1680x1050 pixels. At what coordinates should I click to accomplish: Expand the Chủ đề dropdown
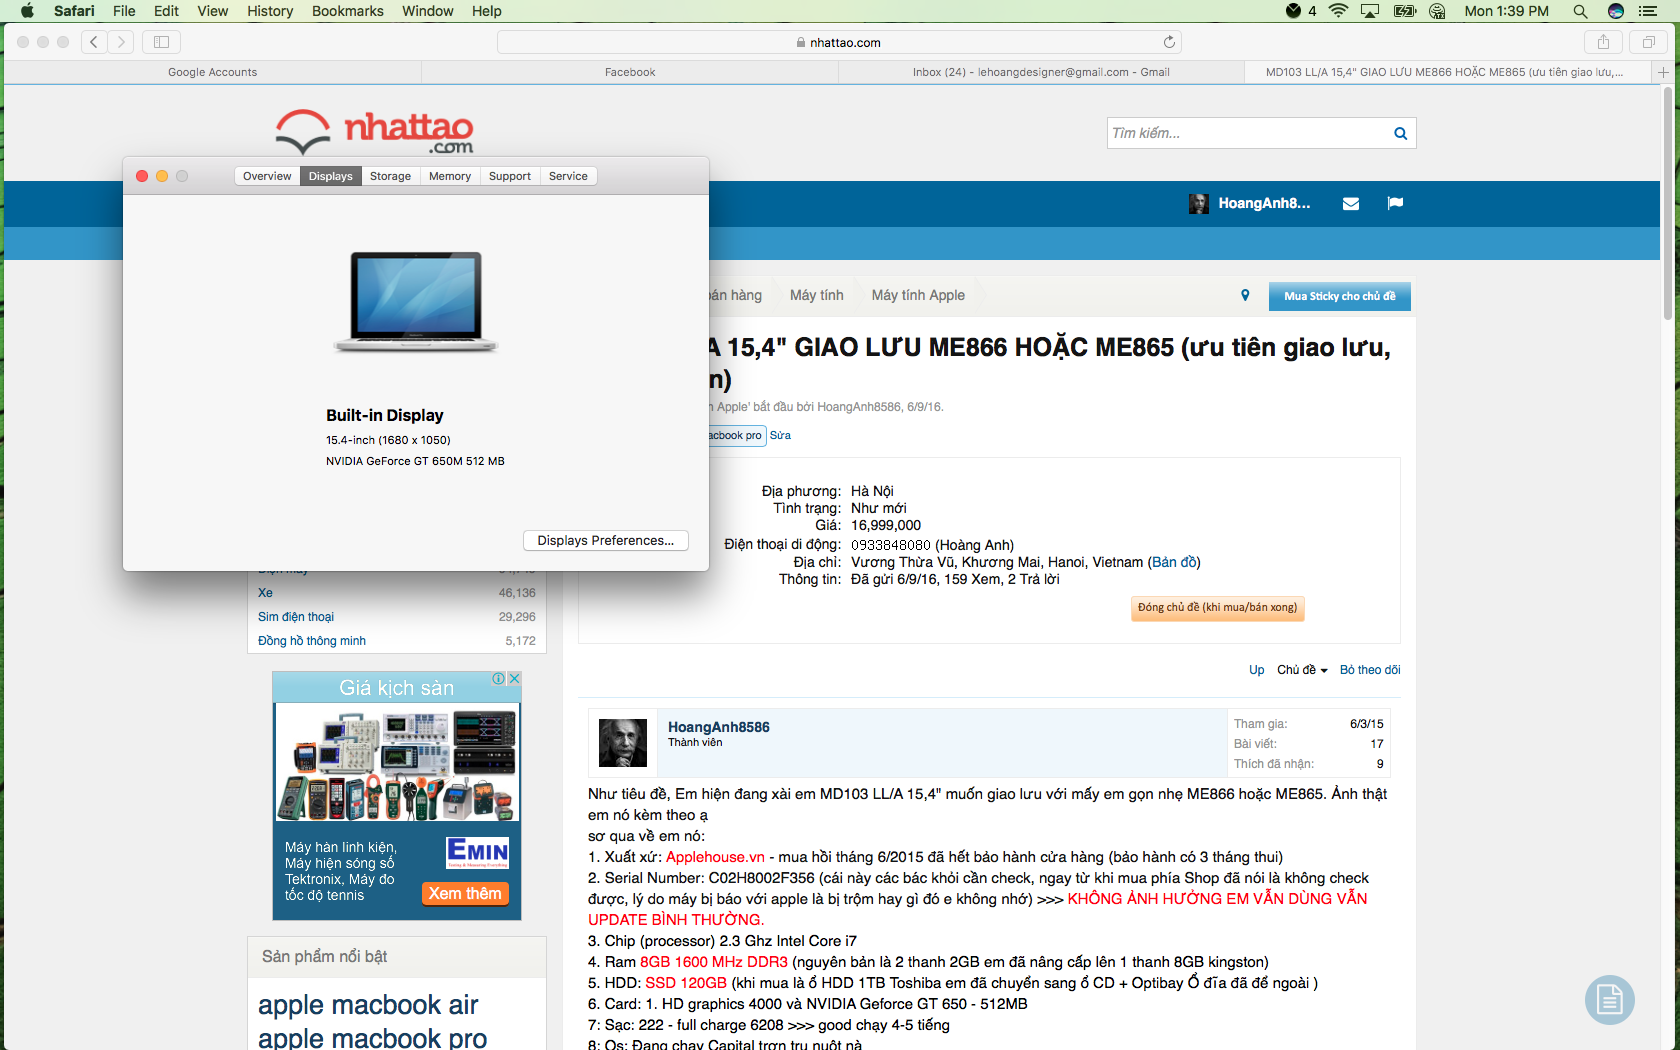(x=1302, y=670)
